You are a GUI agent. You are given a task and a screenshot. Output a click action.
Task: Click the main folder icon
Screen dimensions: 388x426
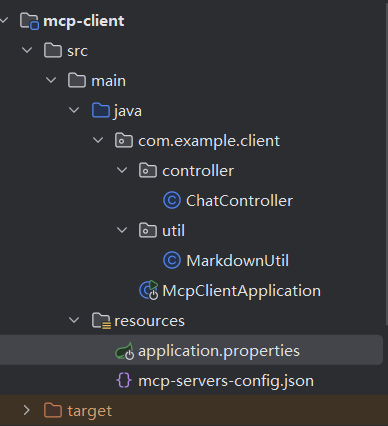click(77, 81)
